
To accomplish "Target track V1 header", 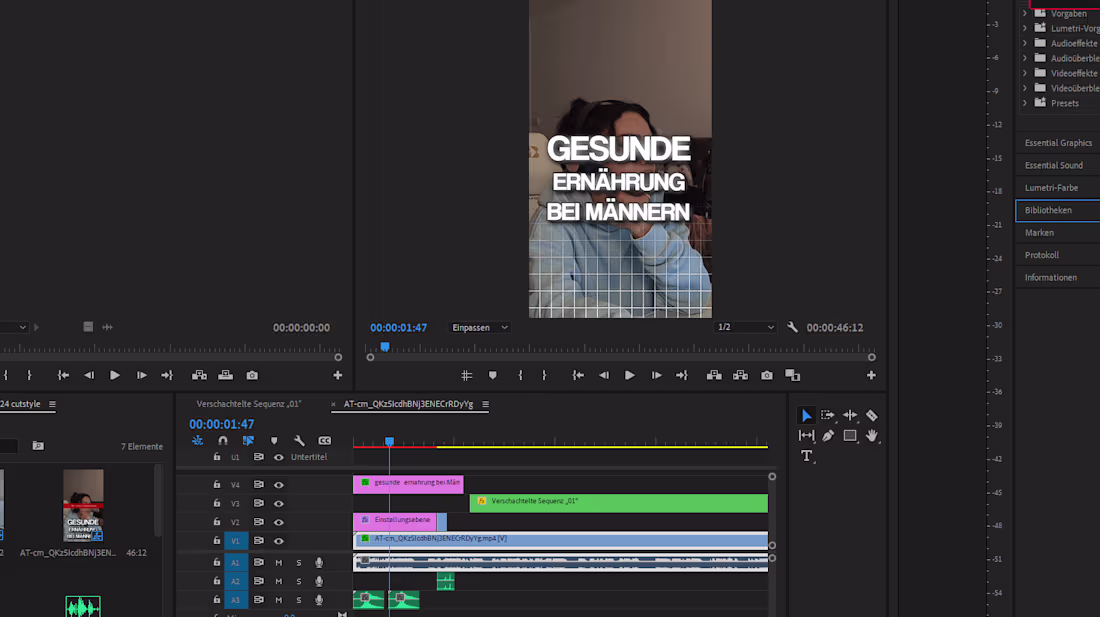I will [236, 541].
